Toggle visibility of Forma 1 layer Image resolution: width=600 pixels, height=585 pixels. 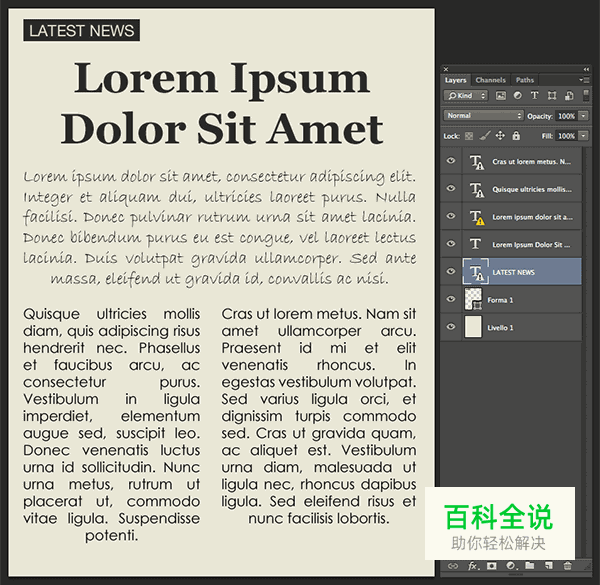coord(451,300)
